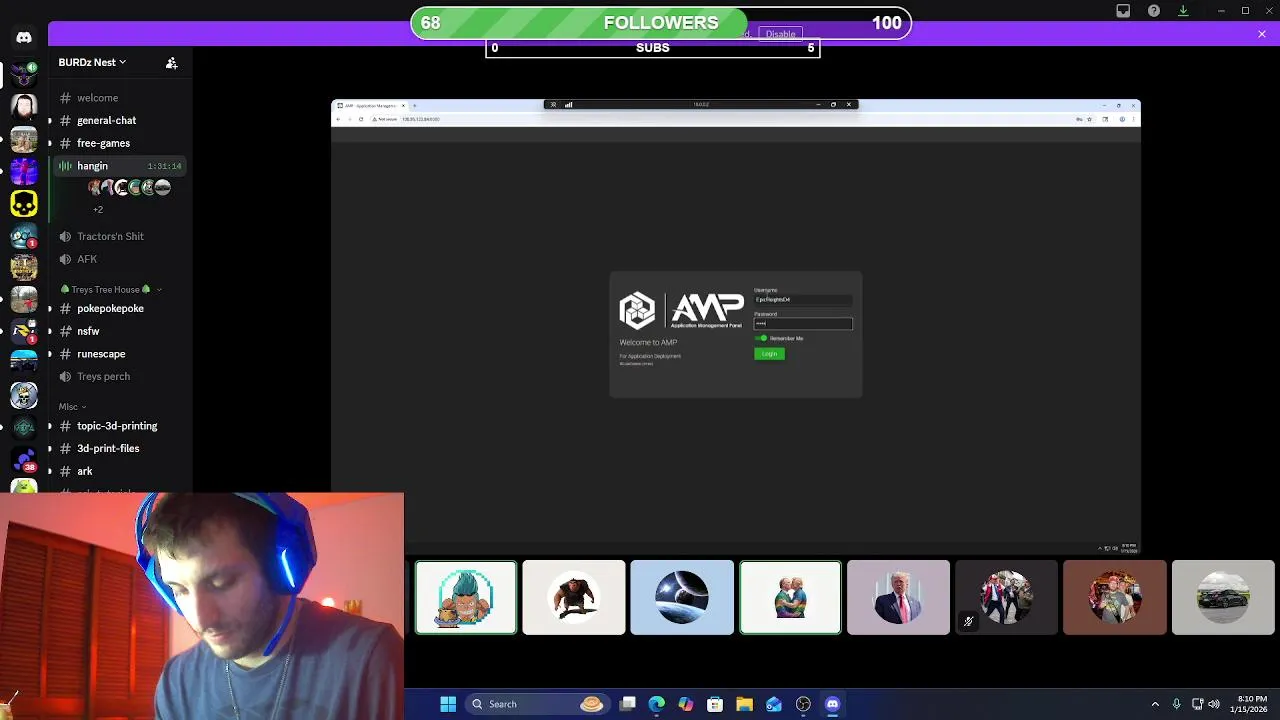This screenshot has width=1280, height=720.
Task: Collapse the Misc category
Action: 72,407
